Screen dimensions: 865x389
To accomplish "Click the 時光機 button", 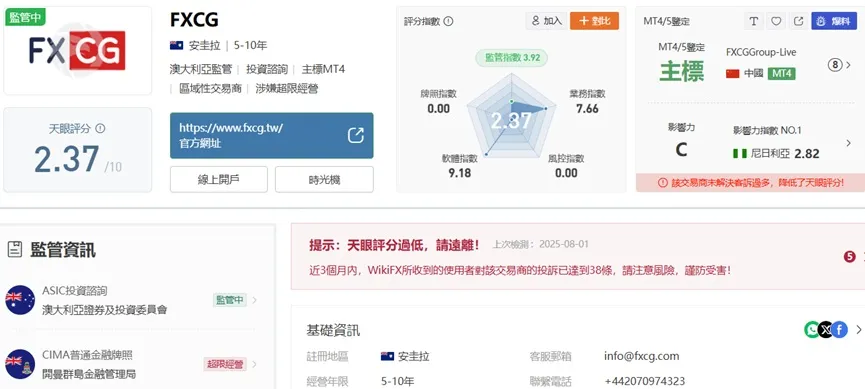I will [x=324, y=179].
